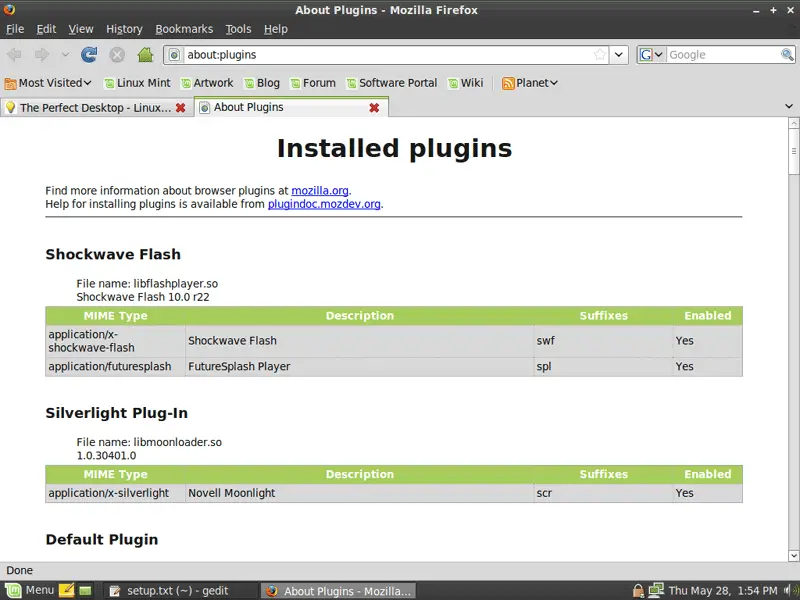This screenshot has height=600, width=800.
Task: Bookmark this page with the star icon
Action: [600, 55]
